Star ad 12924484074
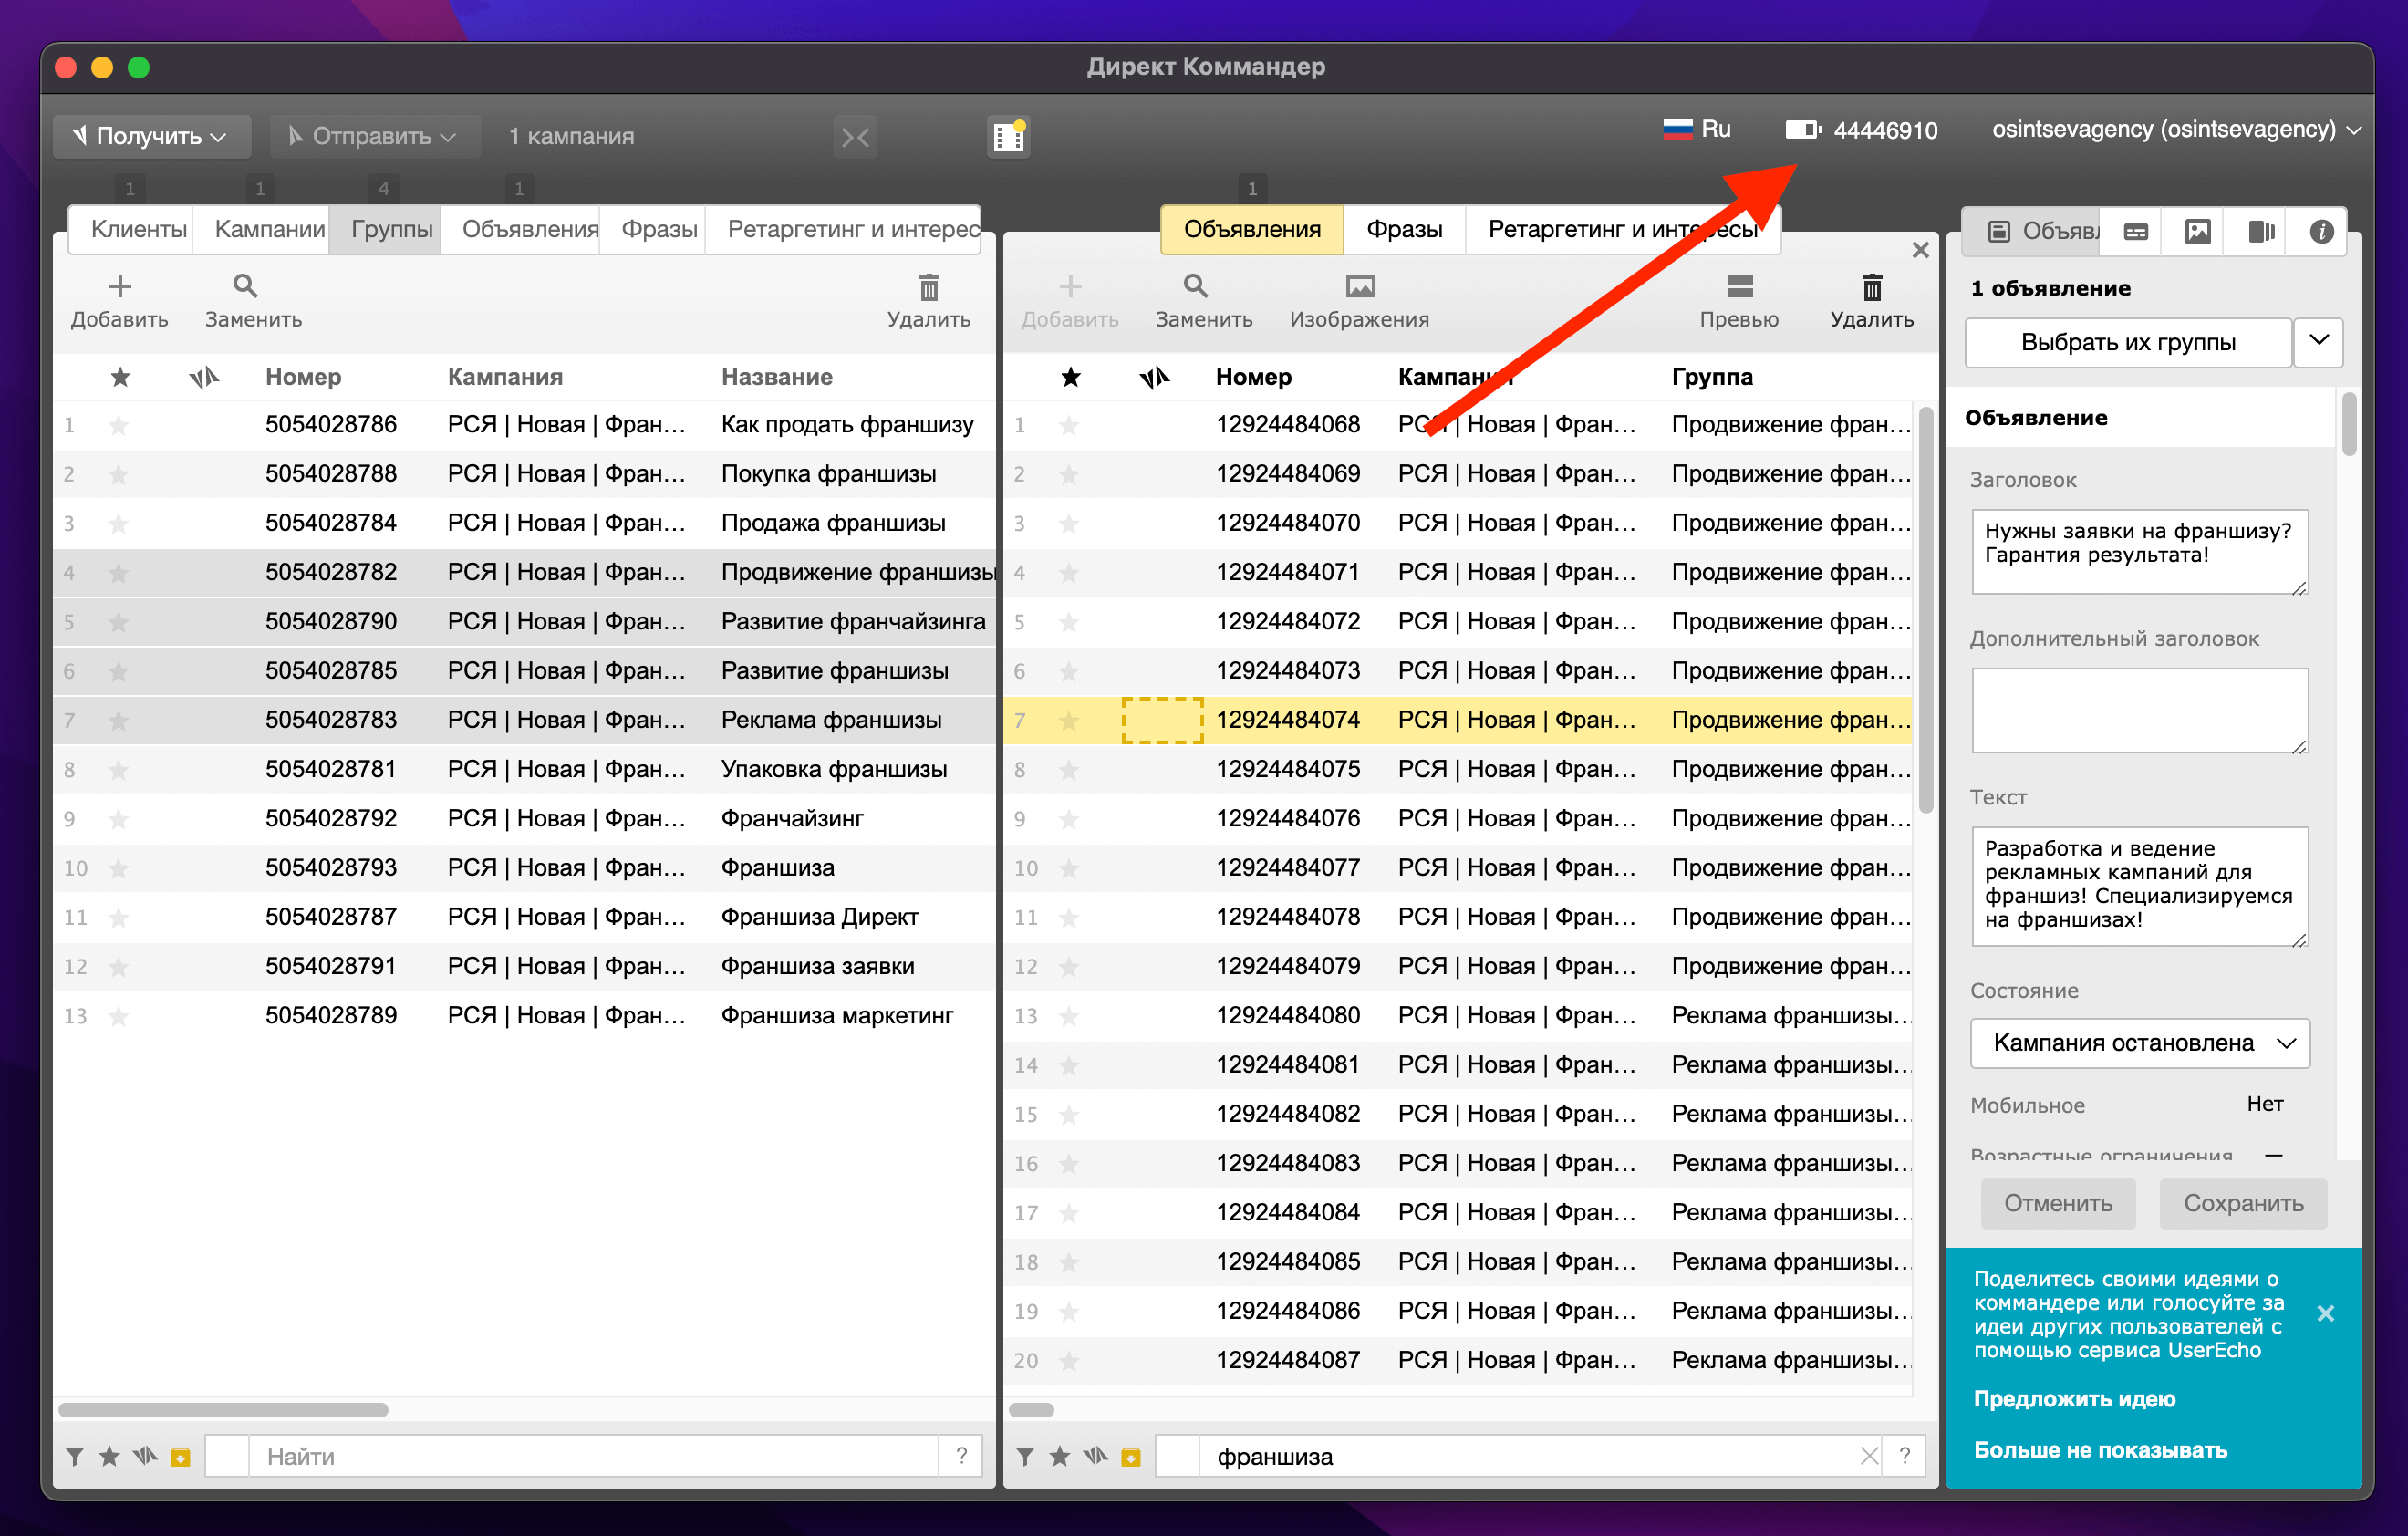The image size is (2408, 1536). pyautogui.click(x=1069, y=721)
